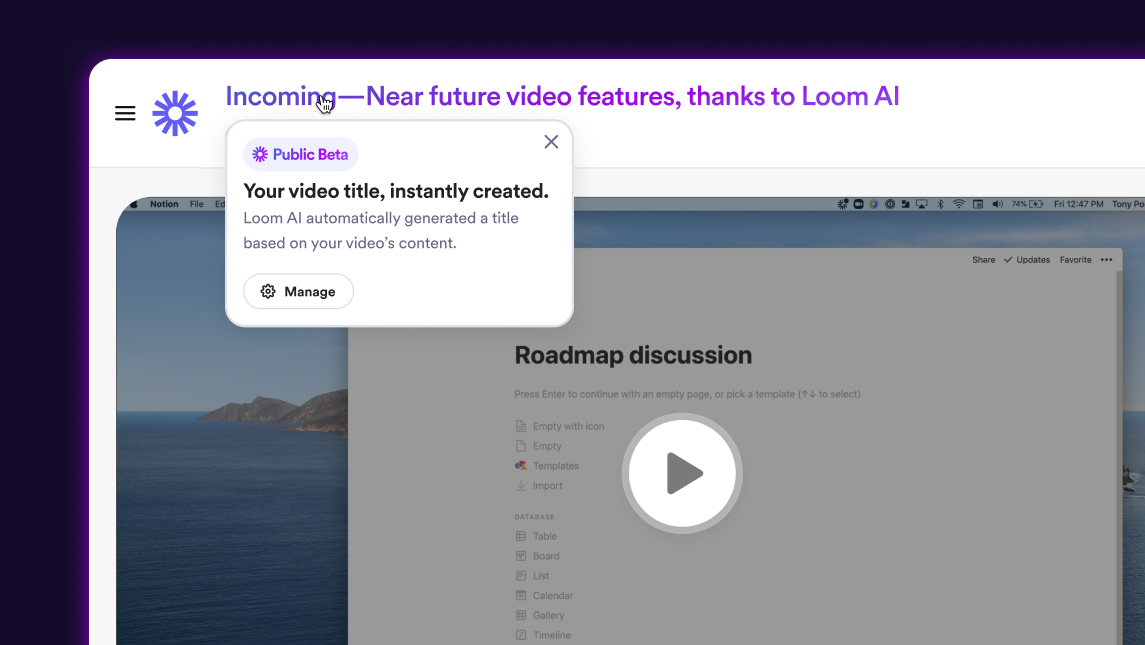Image resolution: width=1145 pixels, height=645 pixels.
Task: Choose the 'Calendar' database option
Action: (544, 595)
